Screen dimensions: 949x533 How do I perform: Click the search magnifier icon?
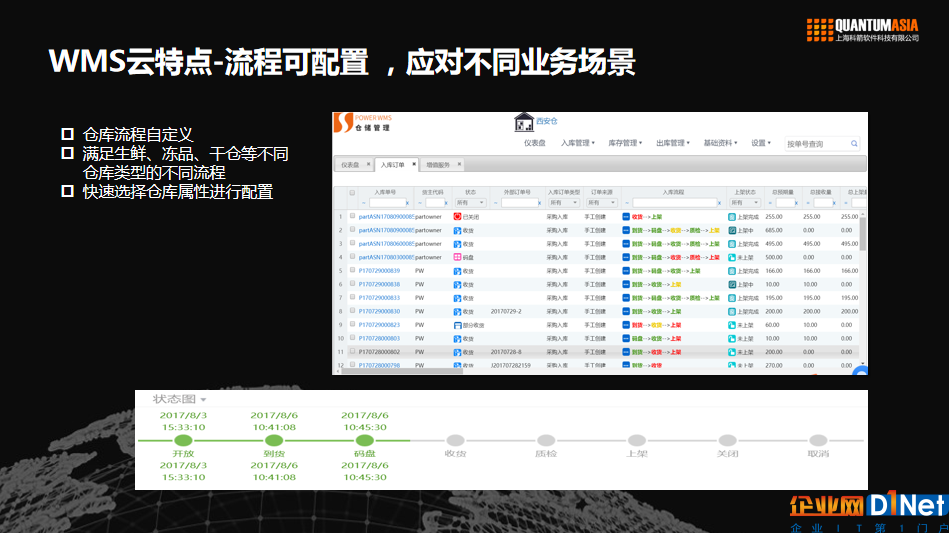pyautogui.click(x=854, y=143)
